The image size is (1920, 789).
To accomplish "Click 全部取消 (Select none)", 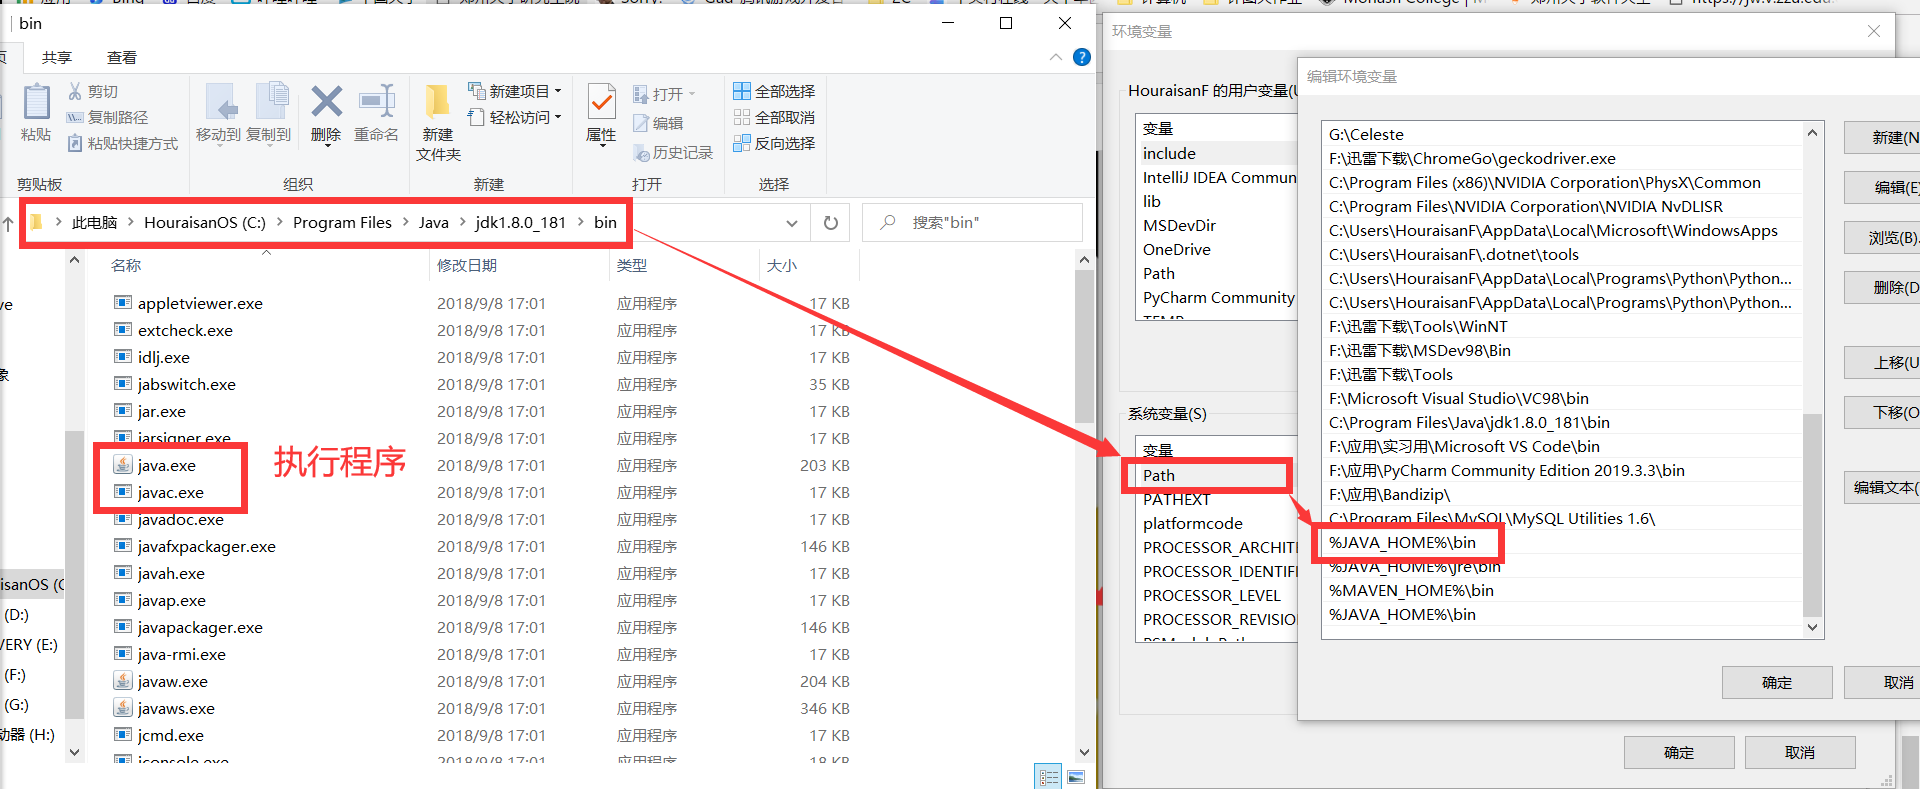I will 774,118.
